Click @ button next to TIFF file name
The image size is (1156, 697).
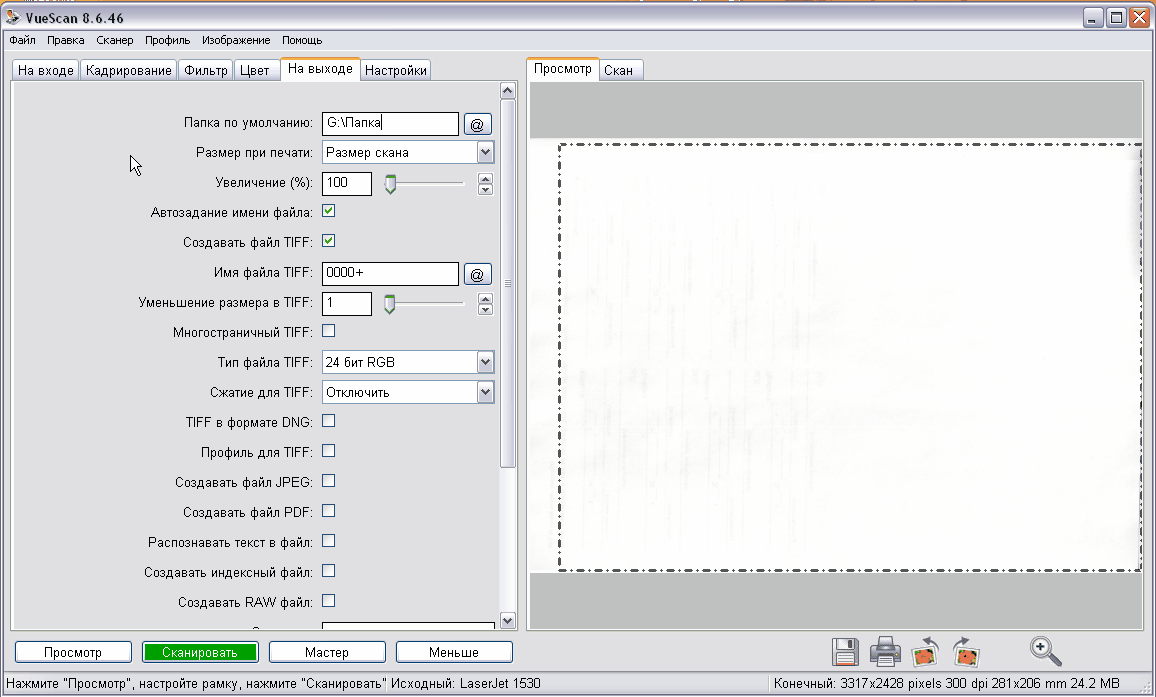(477, 274)
